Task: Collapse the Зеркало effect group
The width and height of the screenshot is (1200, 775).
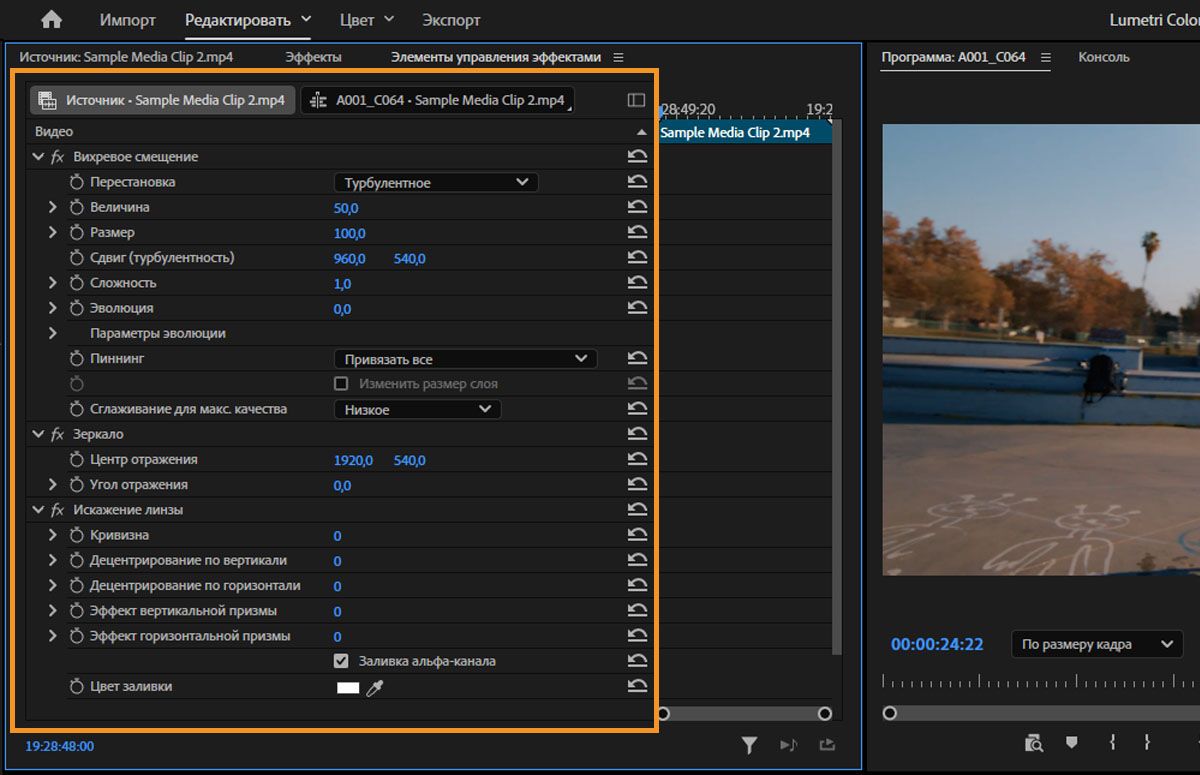Action: 38,434
